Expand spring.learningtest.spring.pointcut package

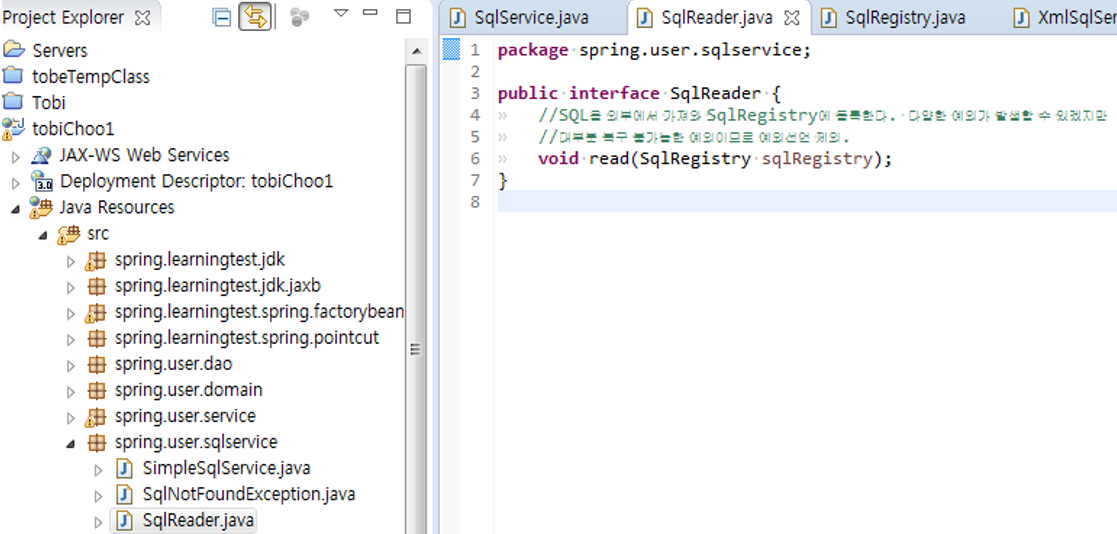point(71,339)
